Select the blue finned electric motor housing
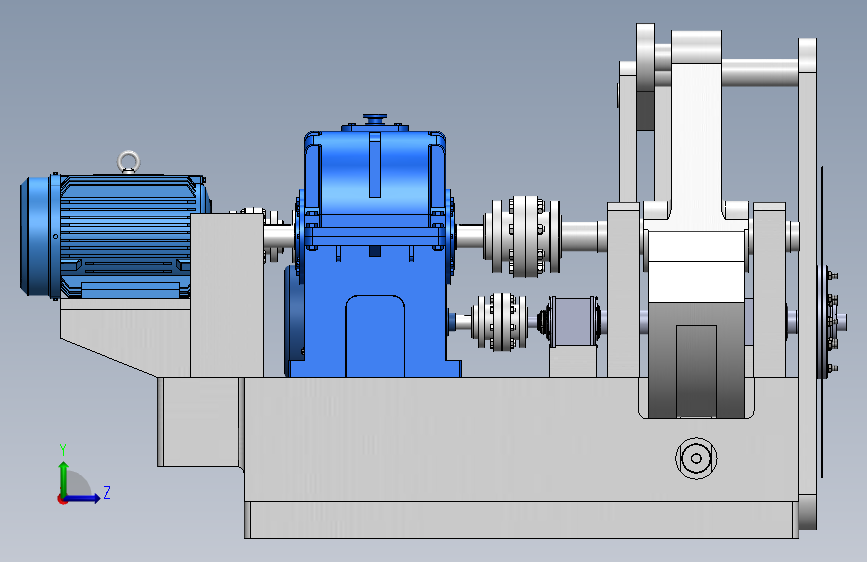The height and width of the screenshot is (562, 867). pos(128,235)
